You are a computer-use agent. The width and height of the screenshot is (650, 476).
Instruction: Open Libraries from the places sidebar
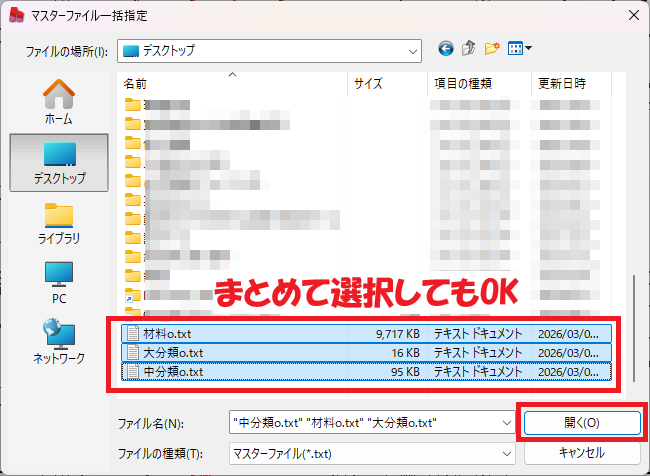(59, 223)
